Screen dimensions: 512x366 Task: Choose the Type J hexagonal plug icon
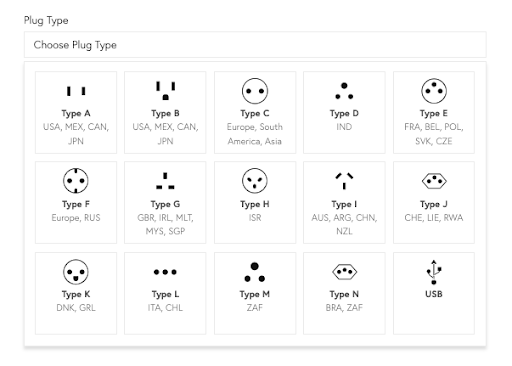[x=434, y=181]
